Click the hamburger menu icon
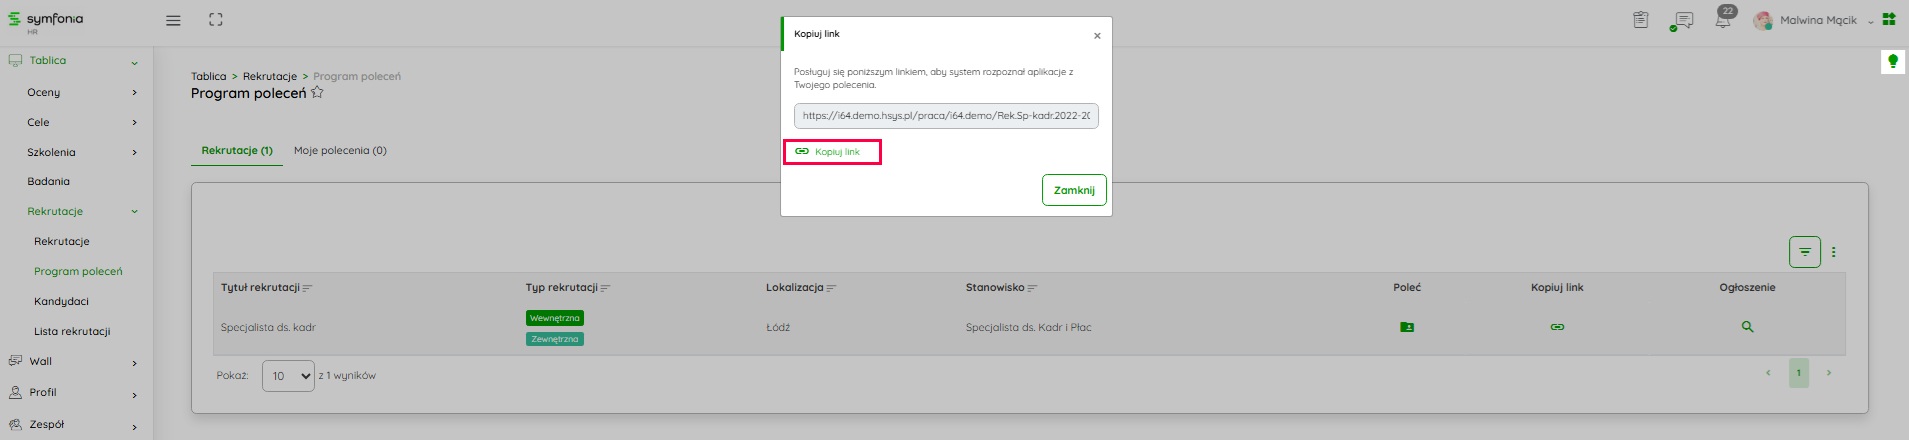 (173, 20)
